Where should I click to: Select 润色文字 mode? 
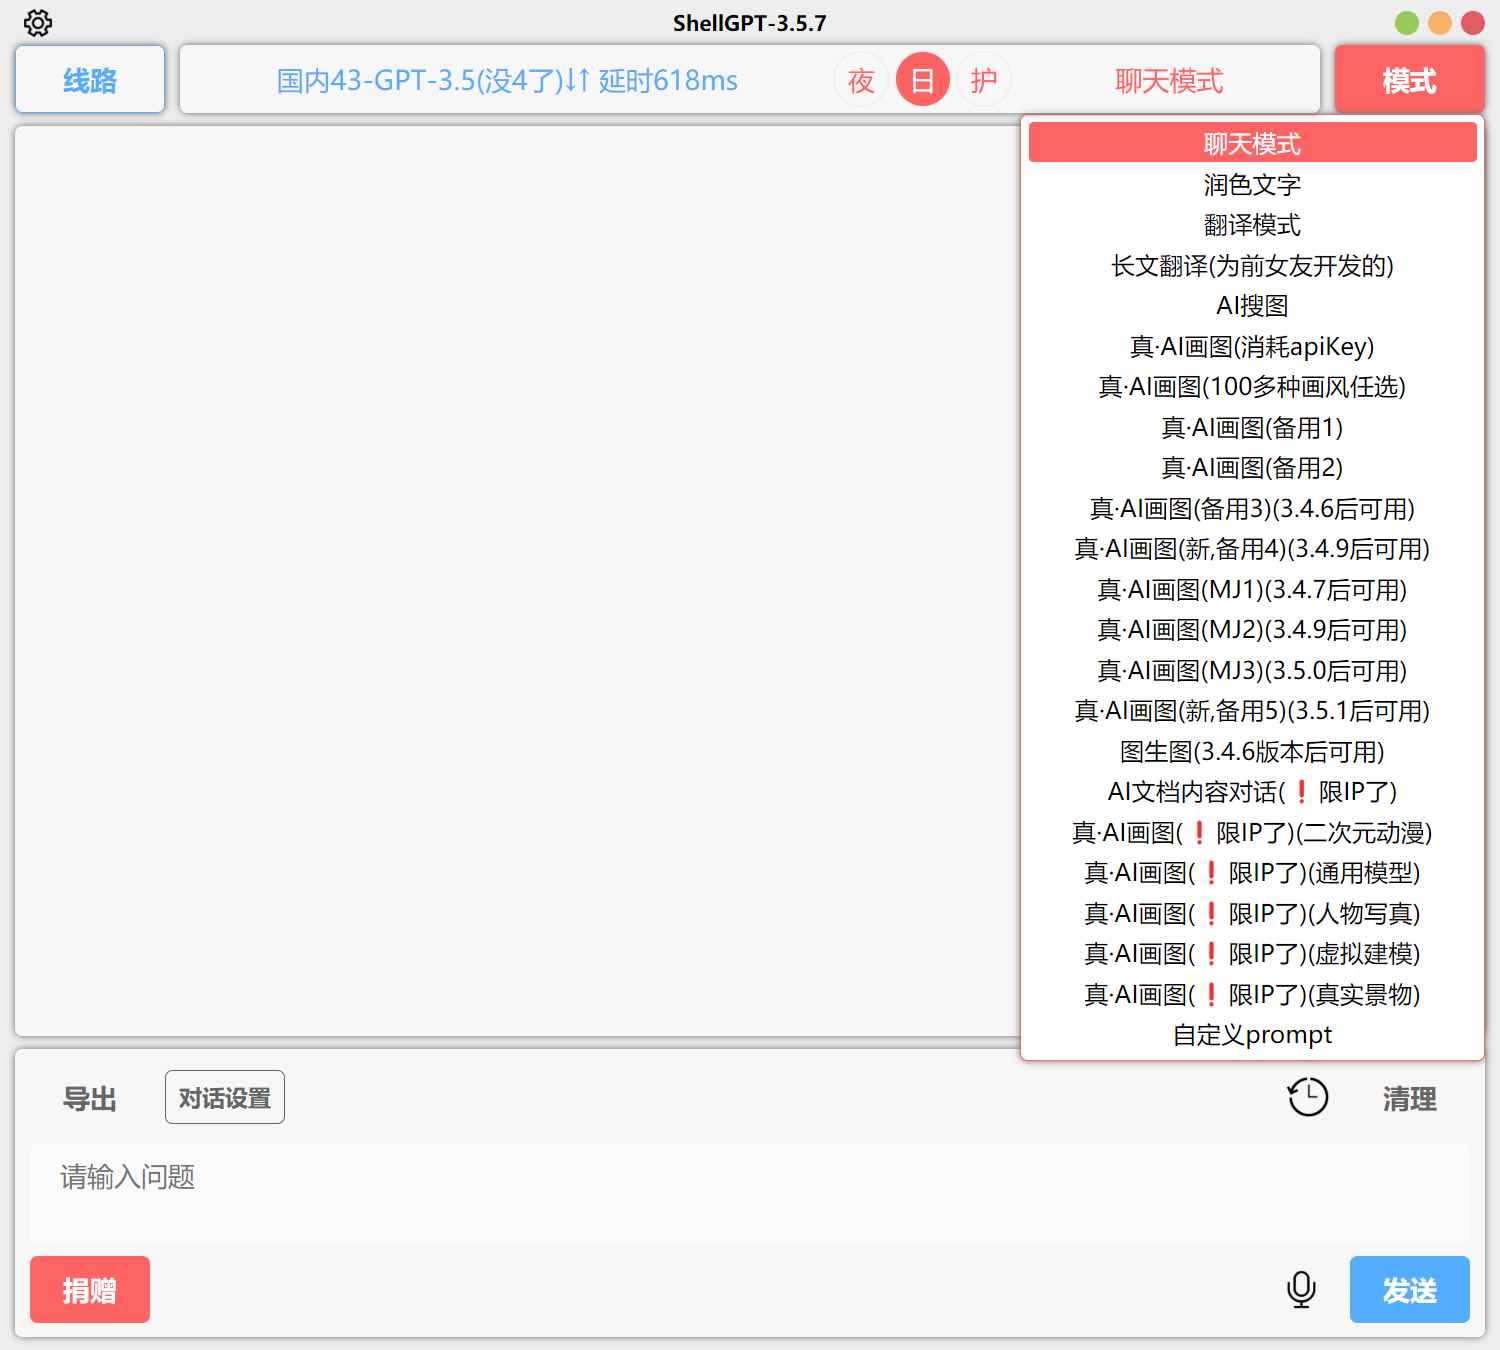point(1253,183)
